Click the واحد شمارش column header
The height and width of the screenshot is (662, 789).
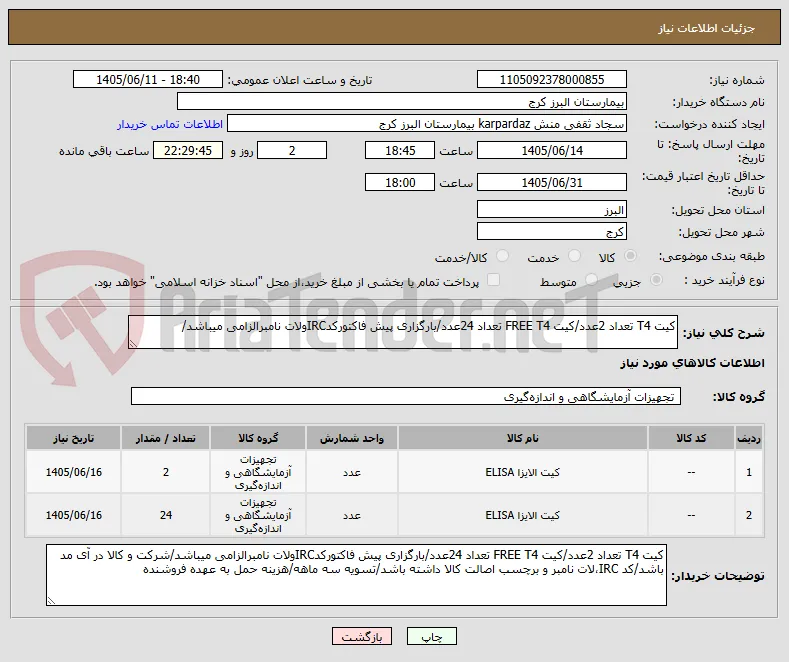352,438
